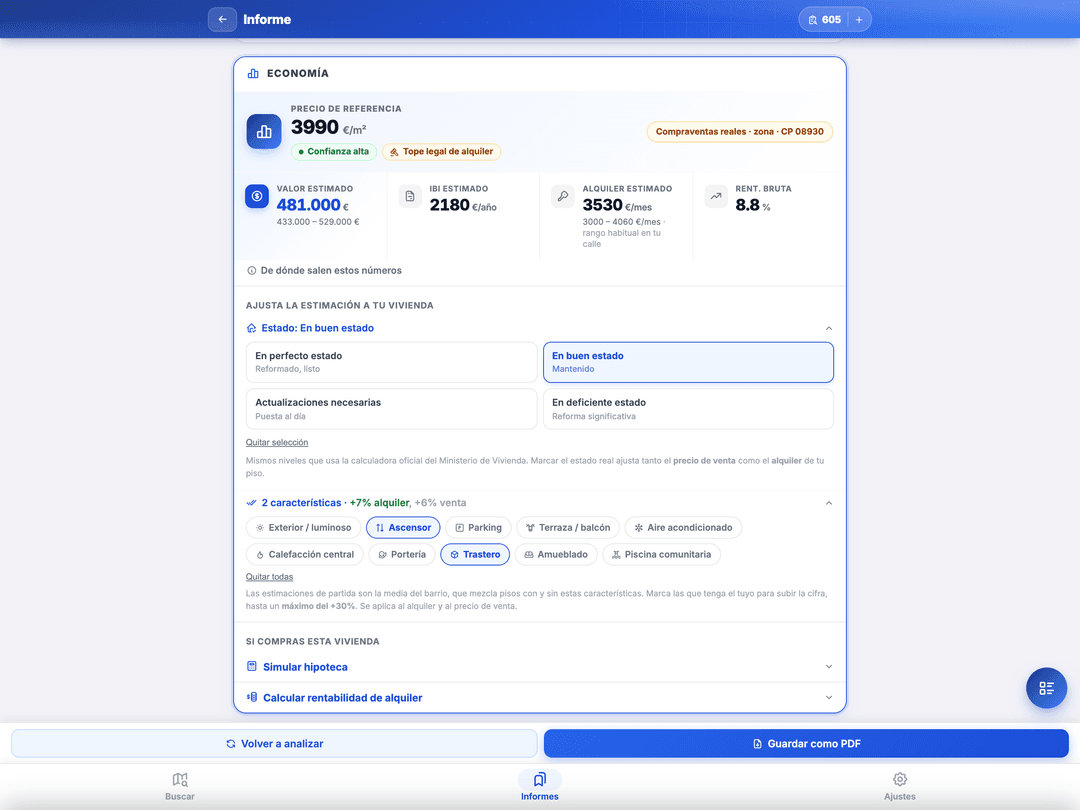Click the calculator icon beside Simular hipoteca

(251, 666)
